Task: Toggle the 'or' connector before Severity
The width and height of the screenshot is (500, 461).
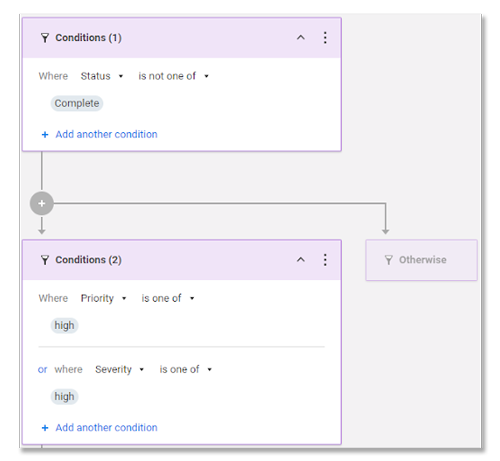Action: pos(42,370)
